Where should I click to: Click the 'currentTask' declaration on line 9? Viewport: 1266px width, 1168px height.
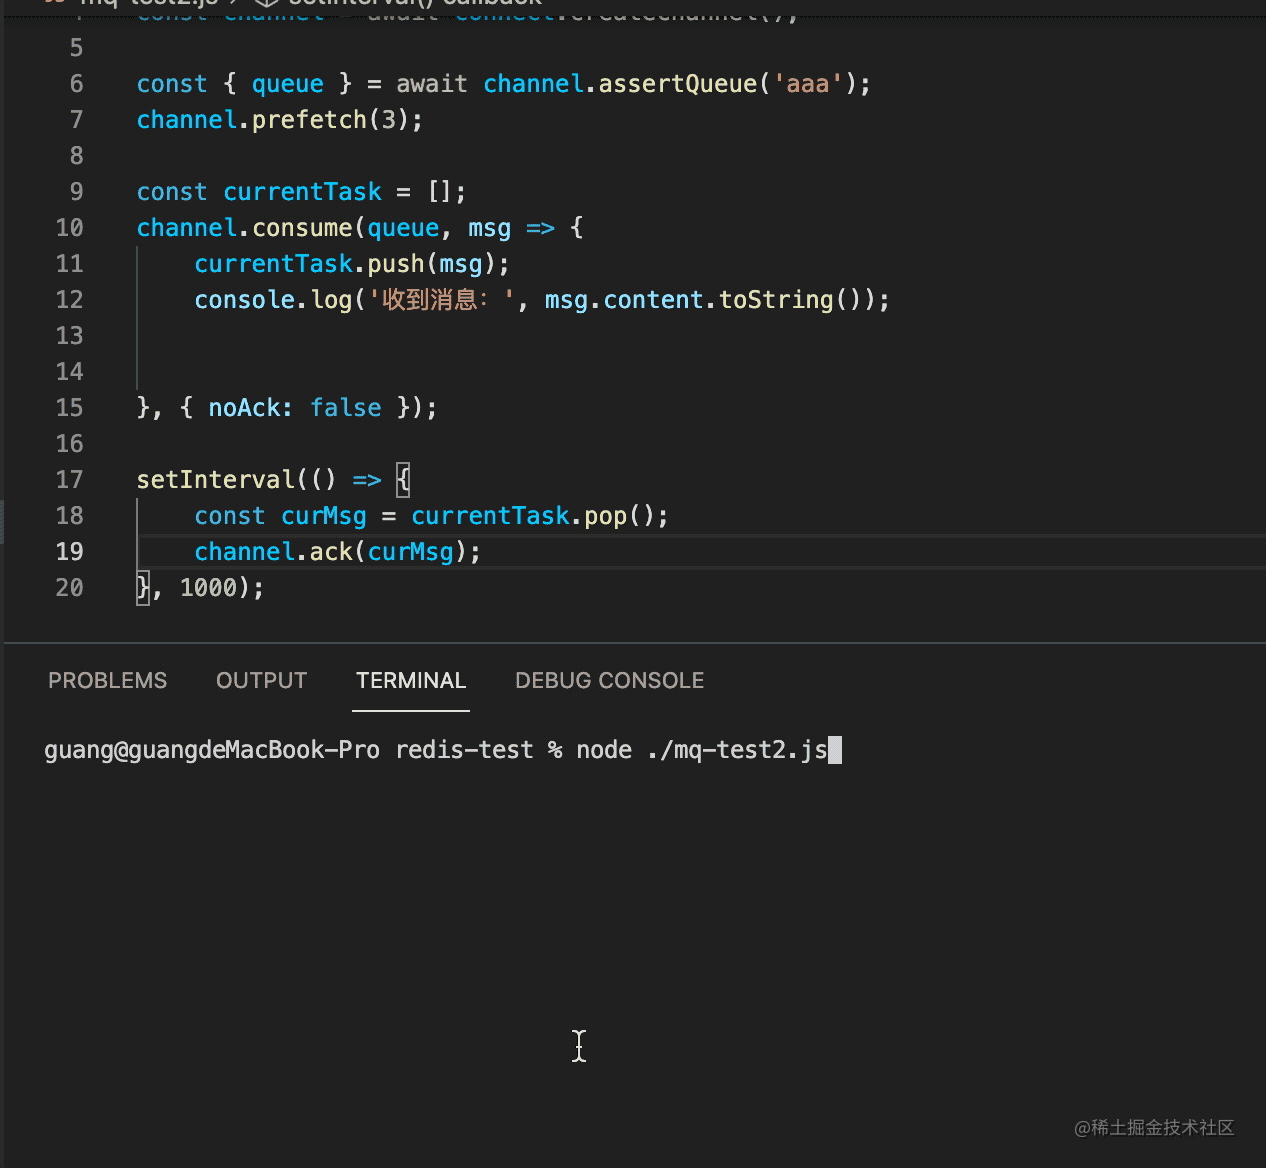302,192
